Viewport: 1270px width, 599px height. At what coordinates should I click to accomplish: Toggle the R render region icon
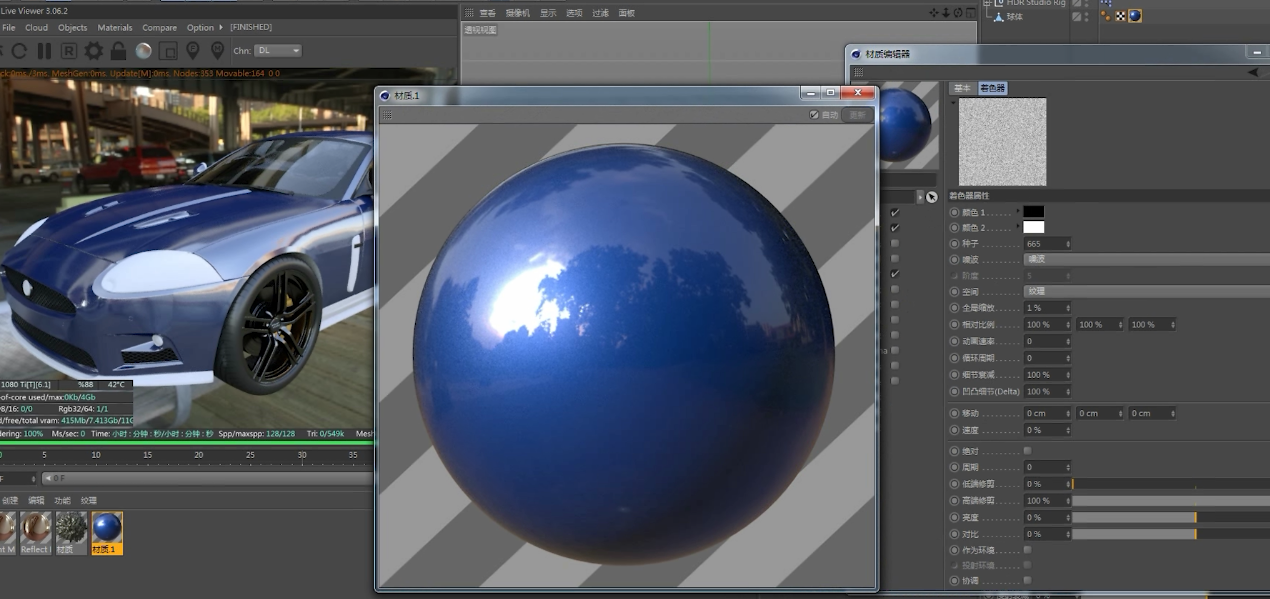point(69,50)
